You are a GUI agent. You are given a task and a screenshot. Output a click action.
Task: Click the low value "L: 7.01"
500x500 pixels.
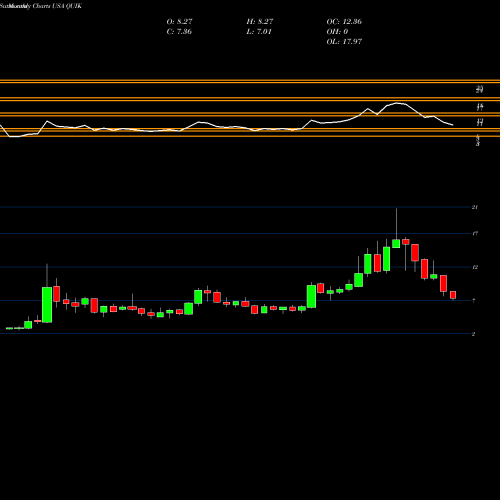click(x=259, y=32)
